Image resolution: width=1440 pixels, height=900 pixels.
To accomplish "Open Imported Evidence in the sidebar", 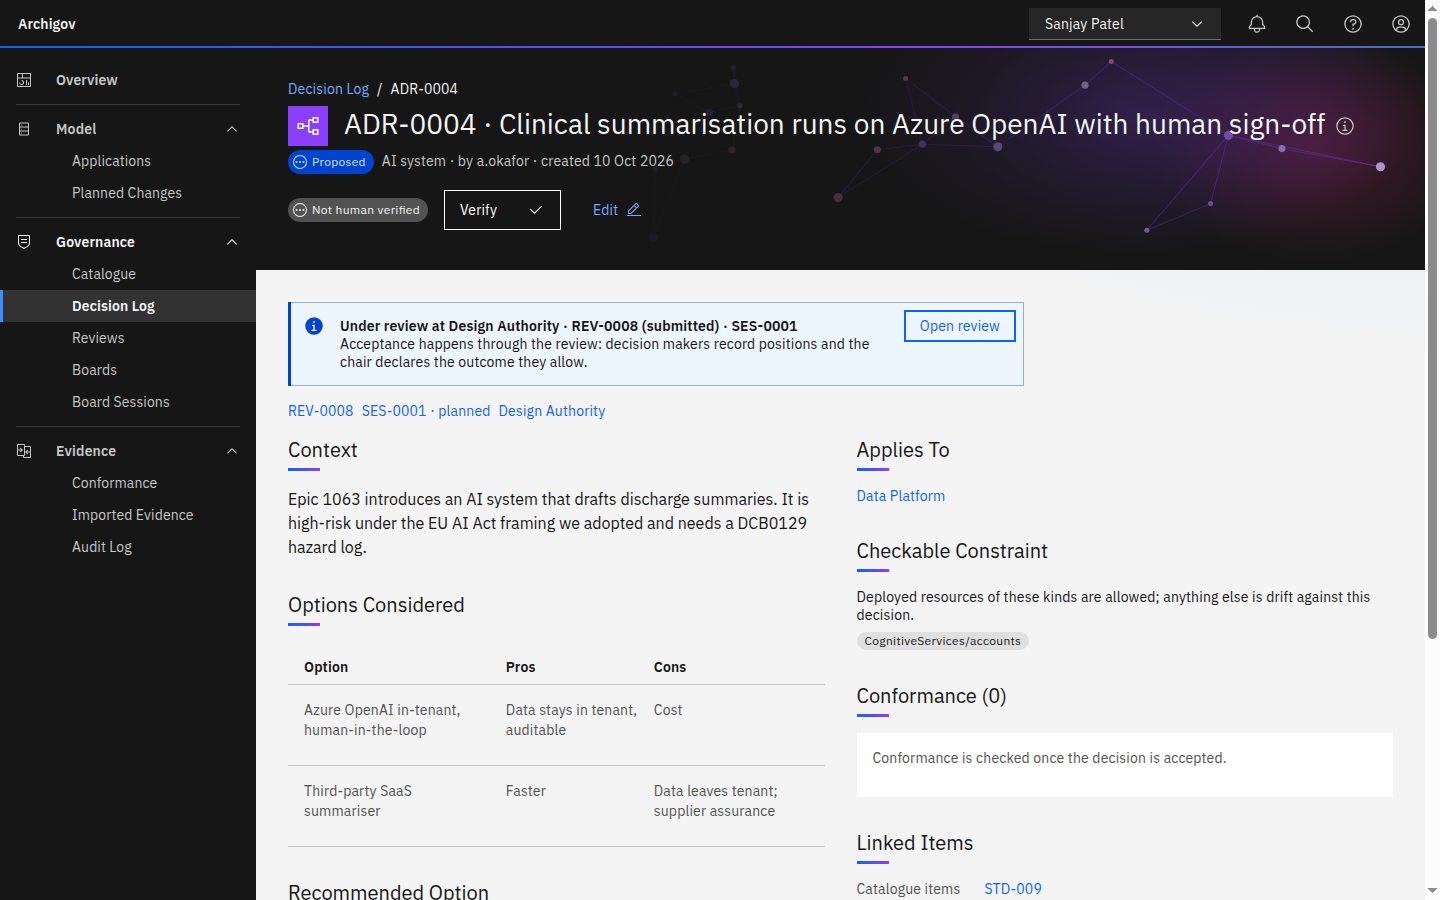I will pyautogui.click(x=128, y=515).
